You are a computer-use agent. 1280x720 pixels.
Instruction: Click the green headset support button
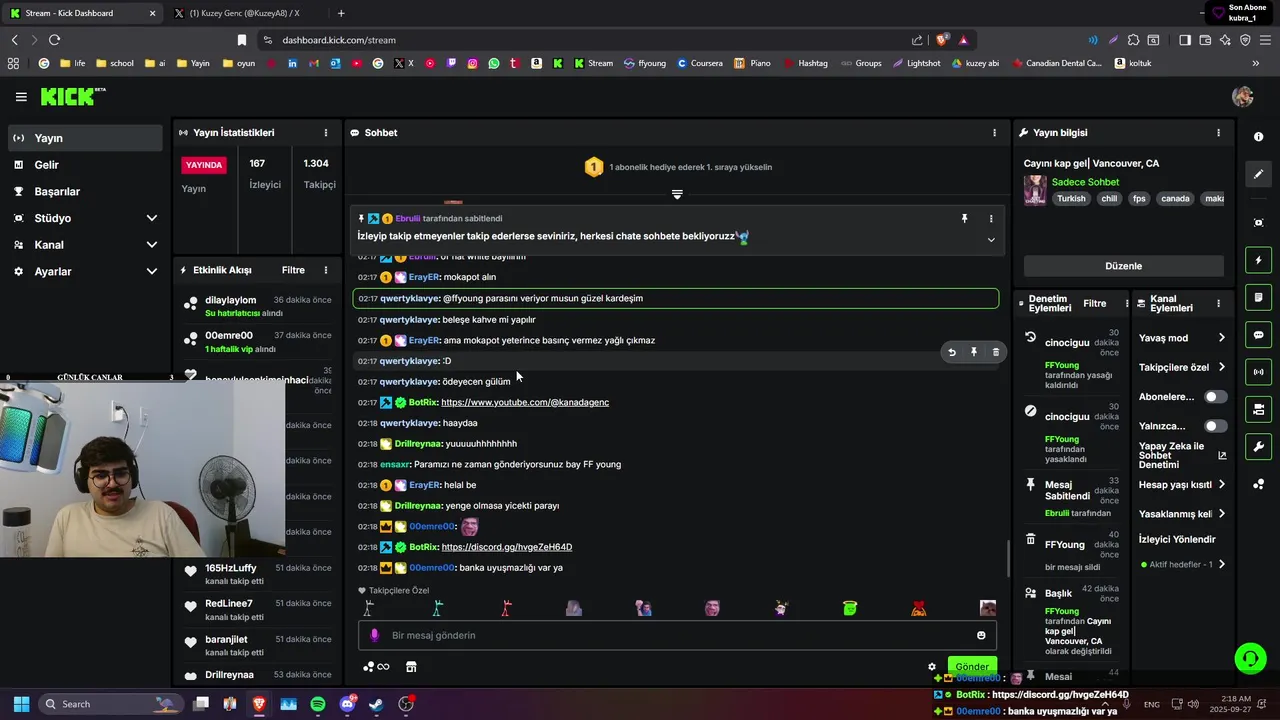point(1250,658)
